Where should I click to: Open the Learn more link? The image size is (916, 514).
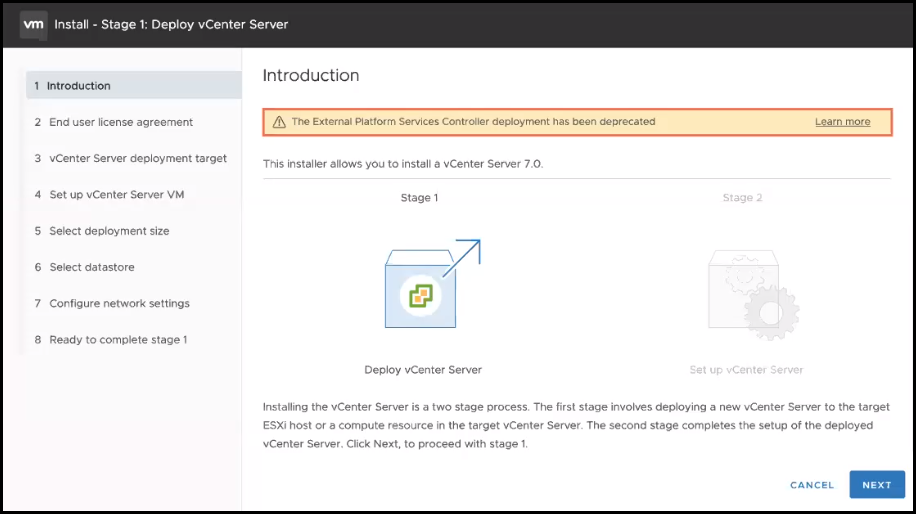(x=842, y=122)
